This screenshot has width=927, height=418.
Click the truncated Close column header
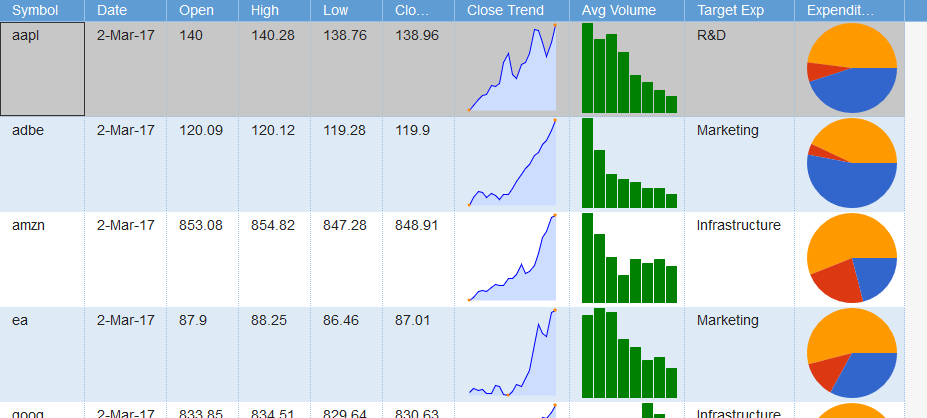tap(419, 11)
